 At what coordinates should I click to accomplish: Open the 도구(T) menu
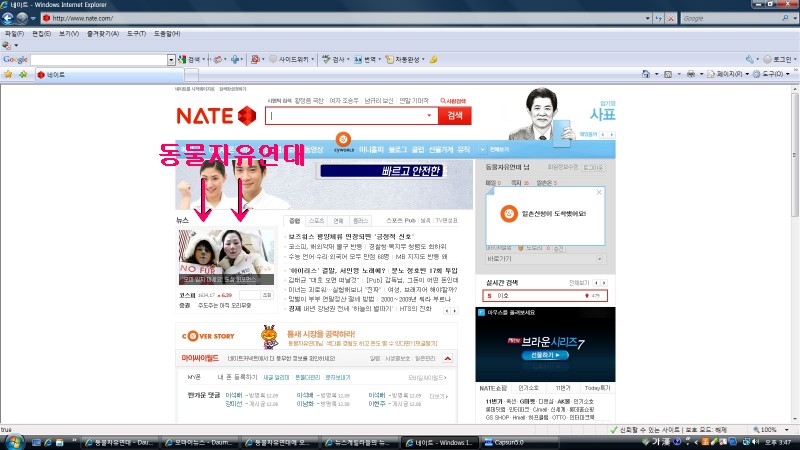(x=136, y=34)
